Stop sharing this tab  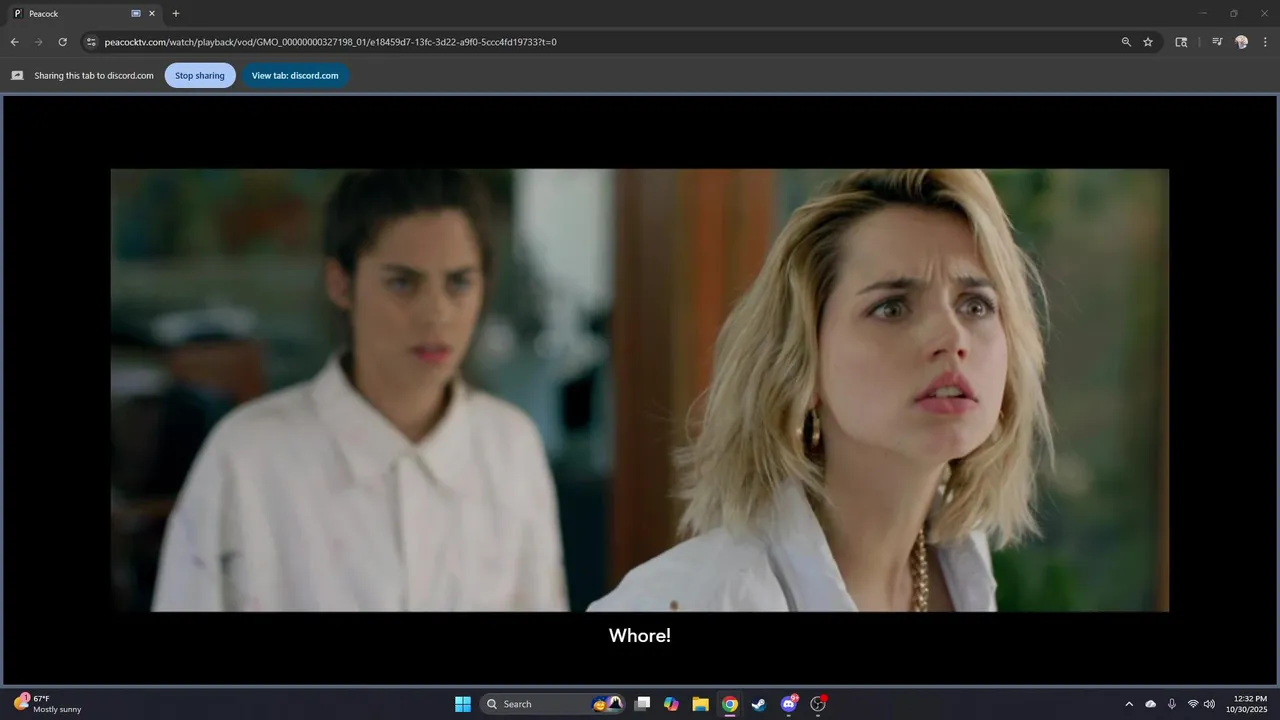point(200,75)
